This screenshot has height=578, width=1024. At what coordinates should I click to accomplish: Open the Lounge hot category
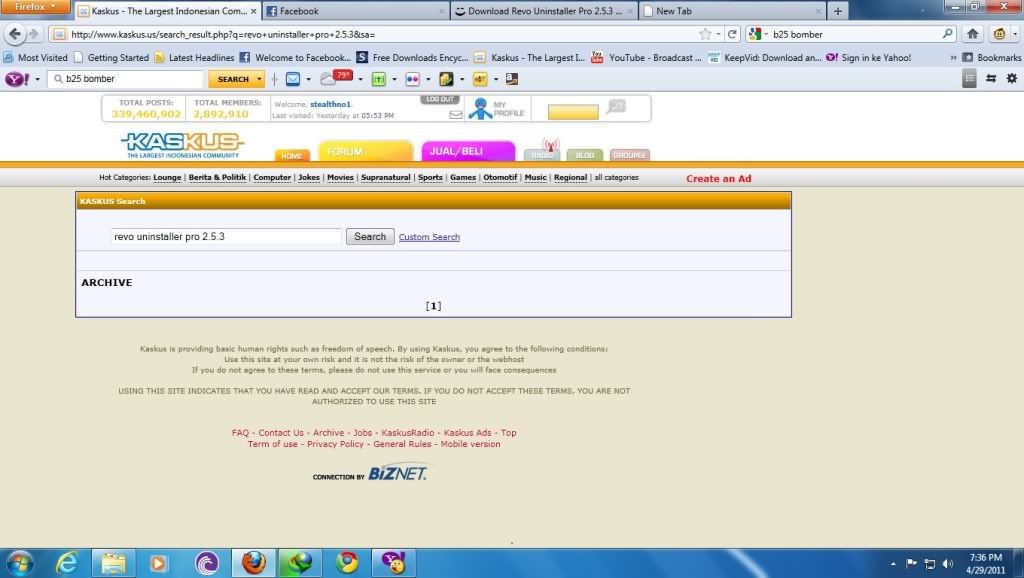point(167,178)
